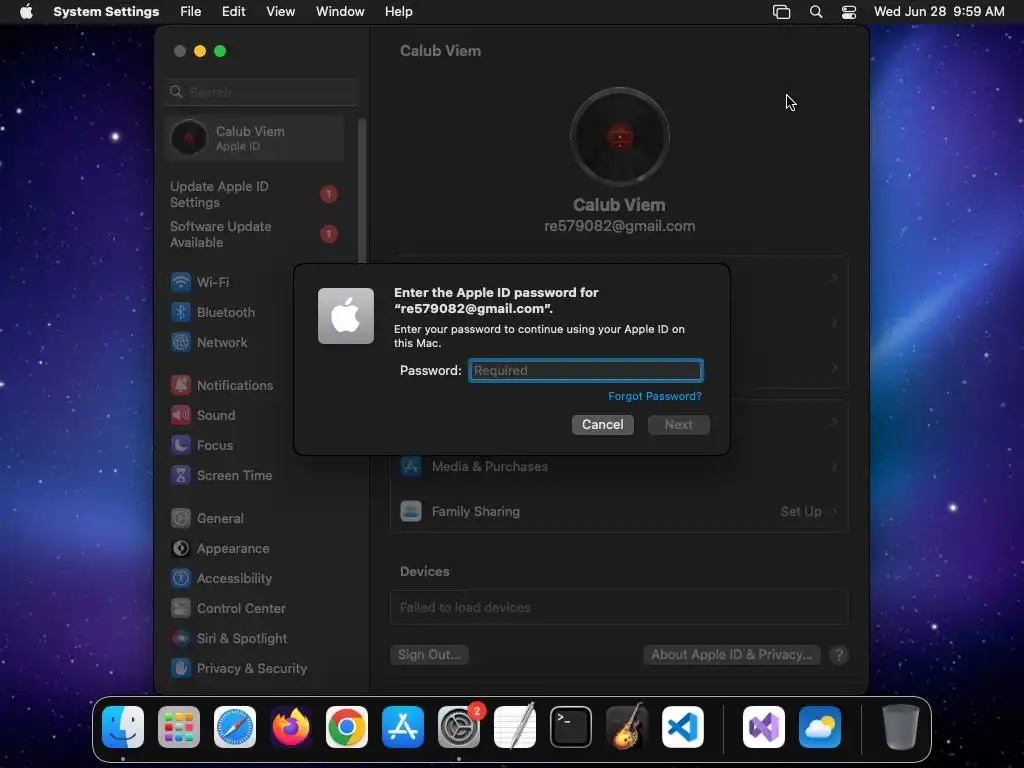Image resolution: width=1024 pixels, height=768 pixels.
Task: Select the Sound speaker icon
Action: (181, 415)
